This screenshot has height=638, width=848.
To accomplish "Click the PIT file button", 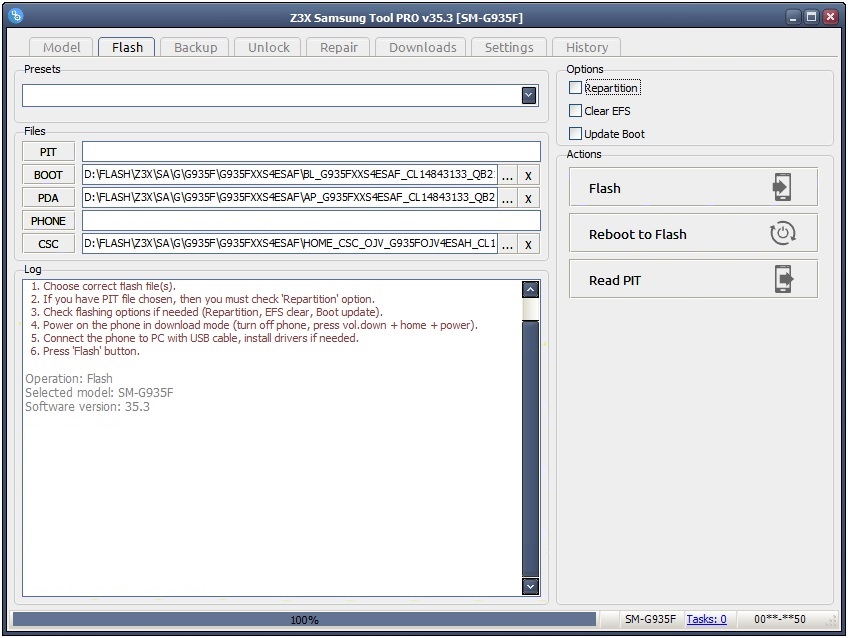I will coord(48,152).
